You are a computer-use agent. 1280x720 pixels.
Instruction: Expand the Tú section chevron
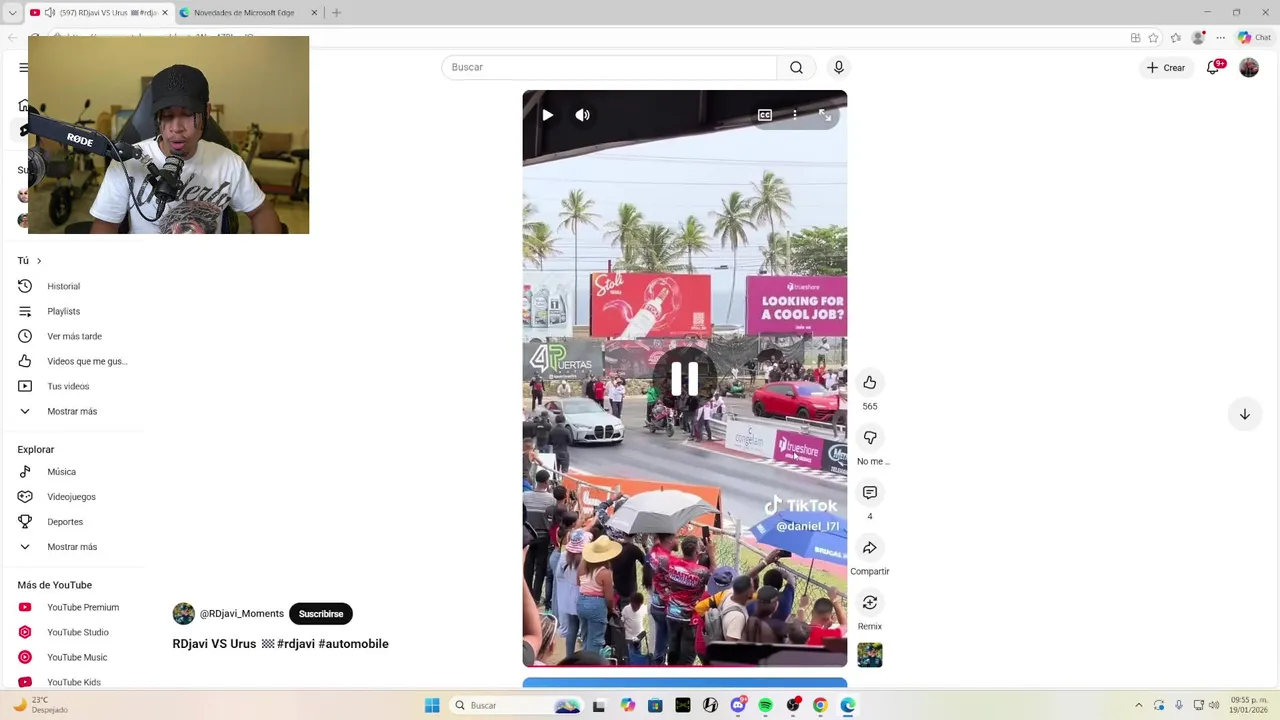[39, 261]
